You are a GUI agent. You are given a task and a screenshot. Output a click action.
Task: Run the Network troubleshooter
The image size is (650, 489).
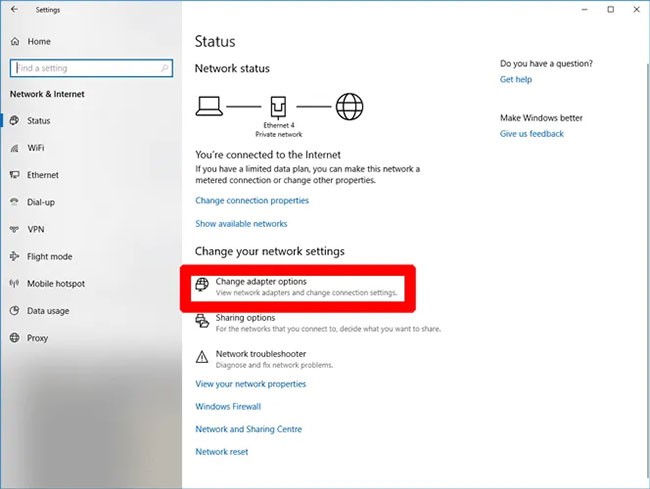[260, 354]
